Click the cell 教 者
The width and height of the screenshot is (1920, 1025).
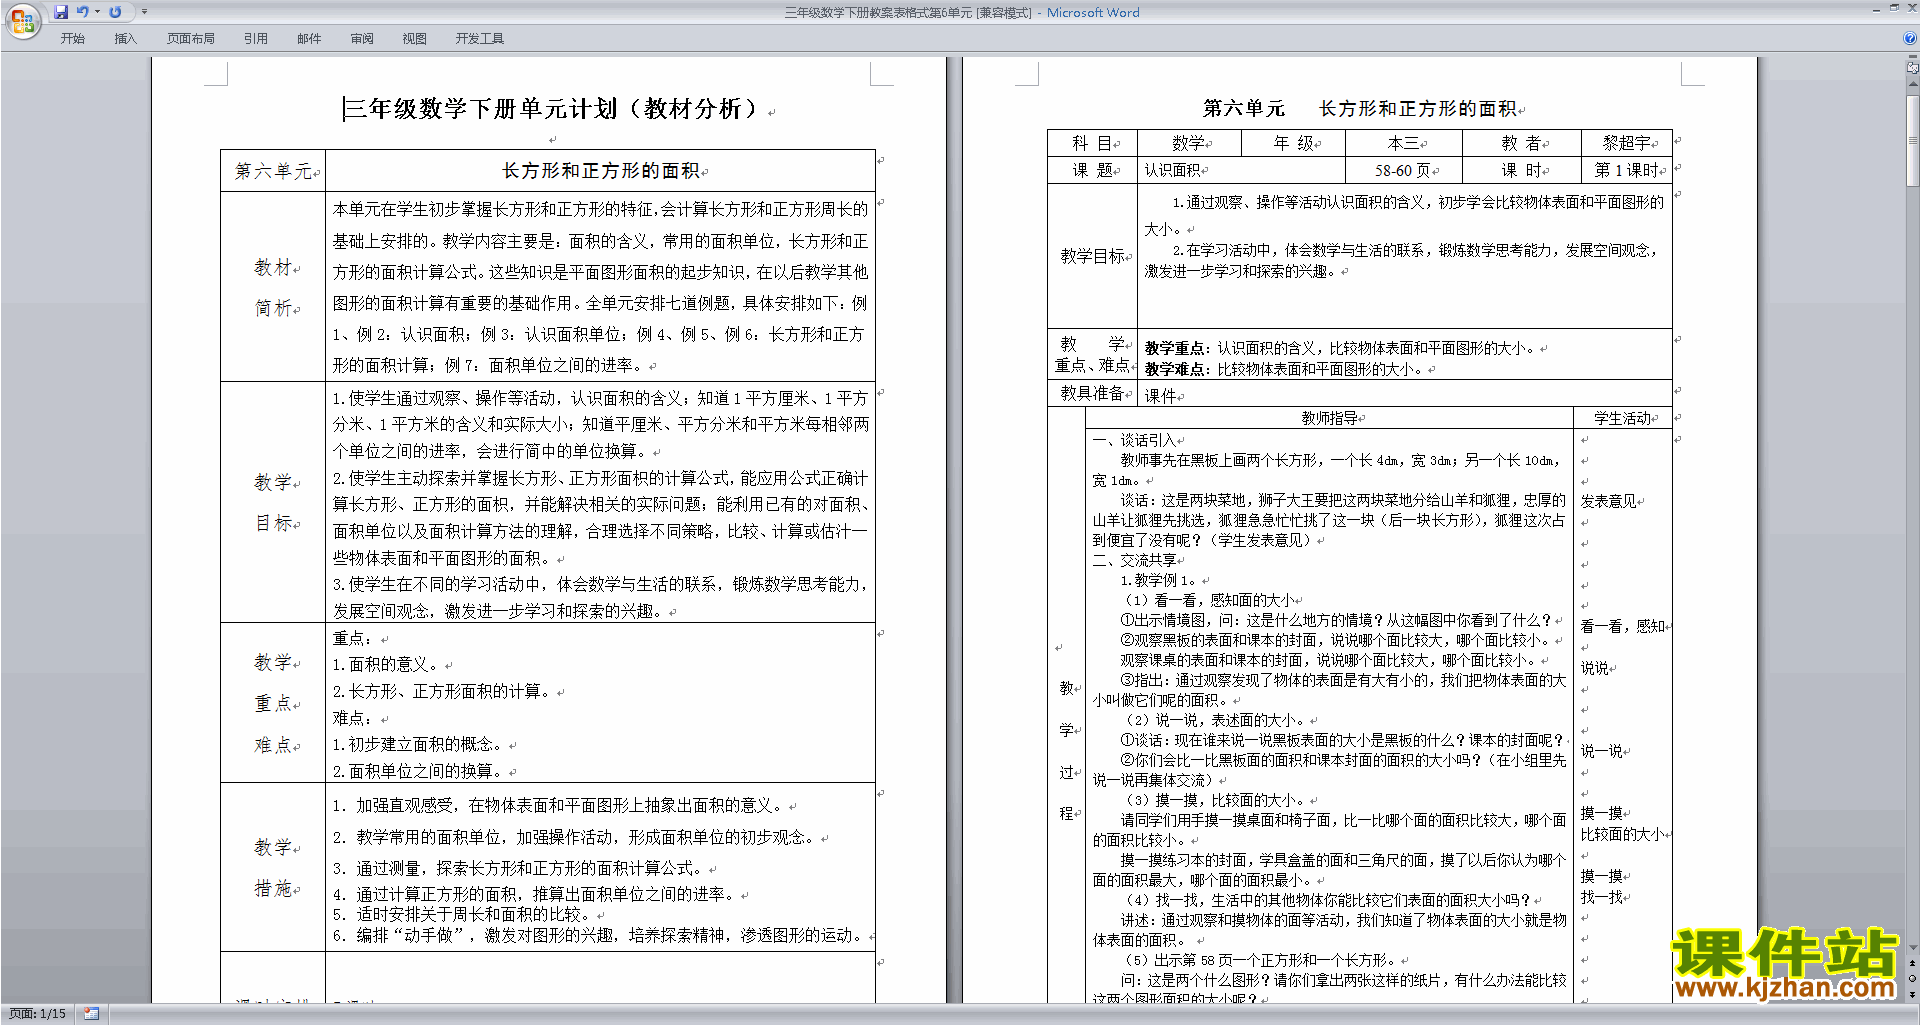[x=1522, y=143]
